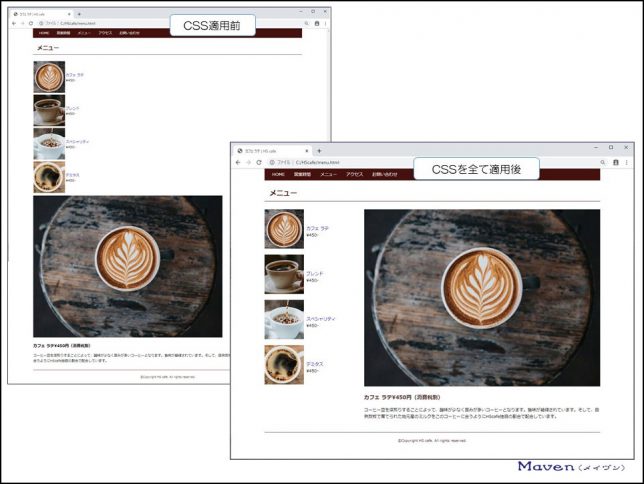Open a new tab in the background browser window
This screenshot has height=484, width=644.
(x=79, y=14)
